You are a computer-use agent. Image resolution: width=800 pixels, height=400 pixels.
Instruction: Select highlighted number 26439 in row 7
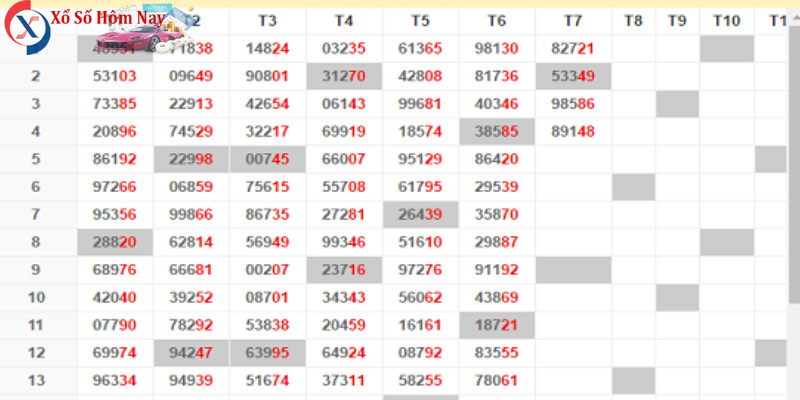pyautogui.click(x=420, y=213)
